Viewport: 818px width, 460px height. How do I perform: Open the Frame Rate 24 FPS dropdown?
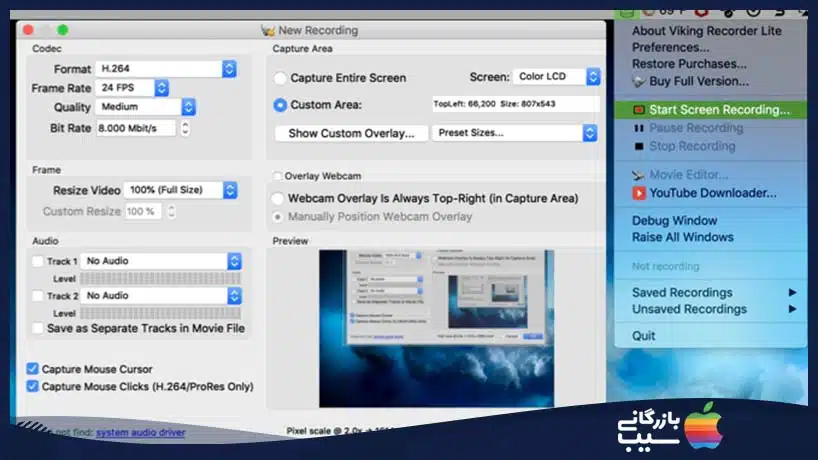(133, 88)
